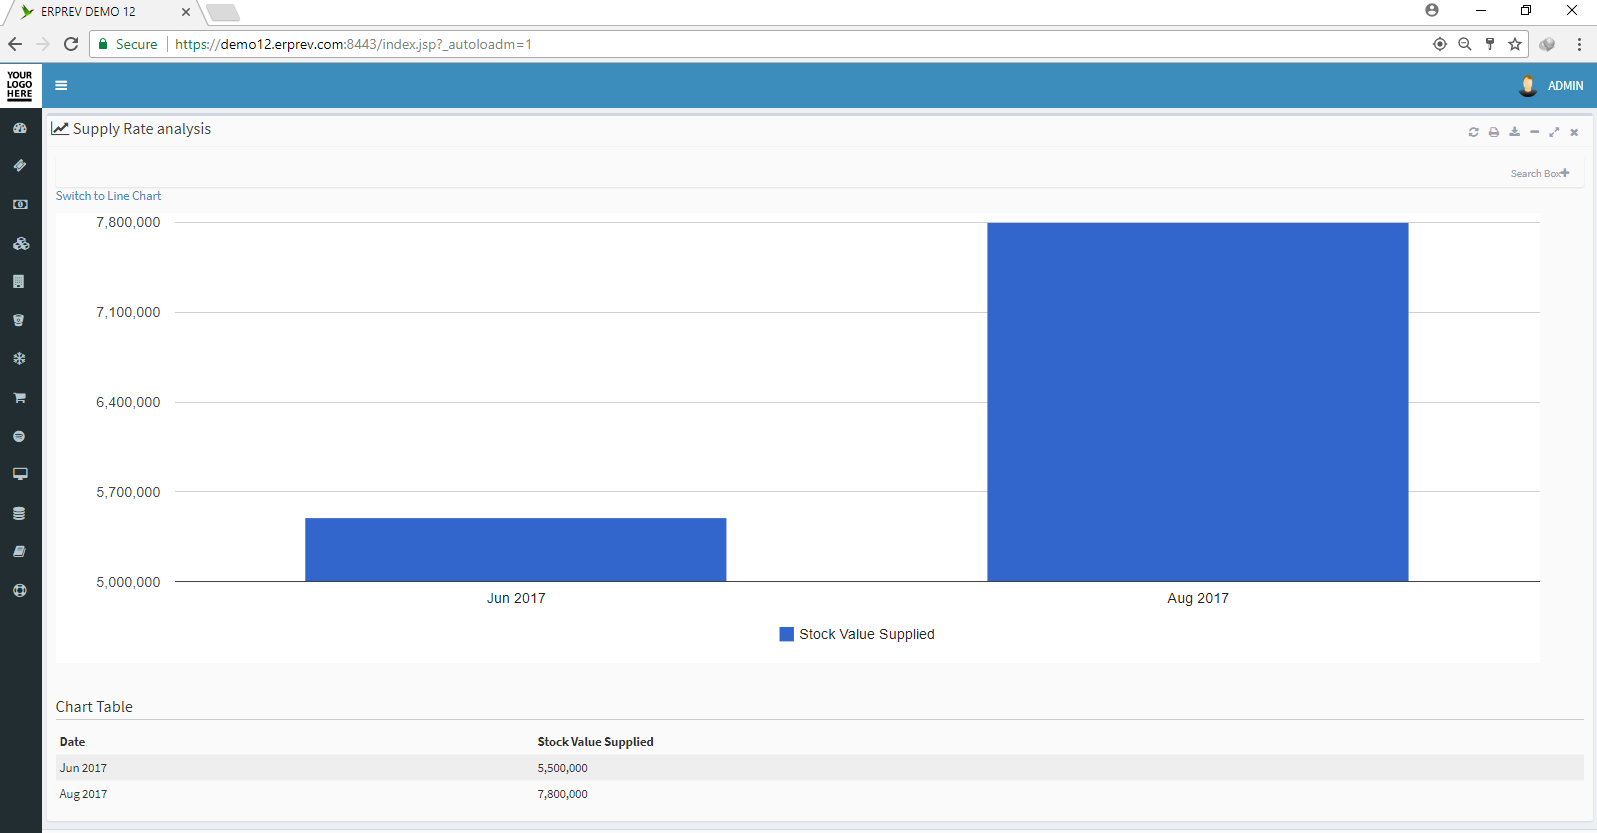Click the key password icon in address bar

(1490, 44)
